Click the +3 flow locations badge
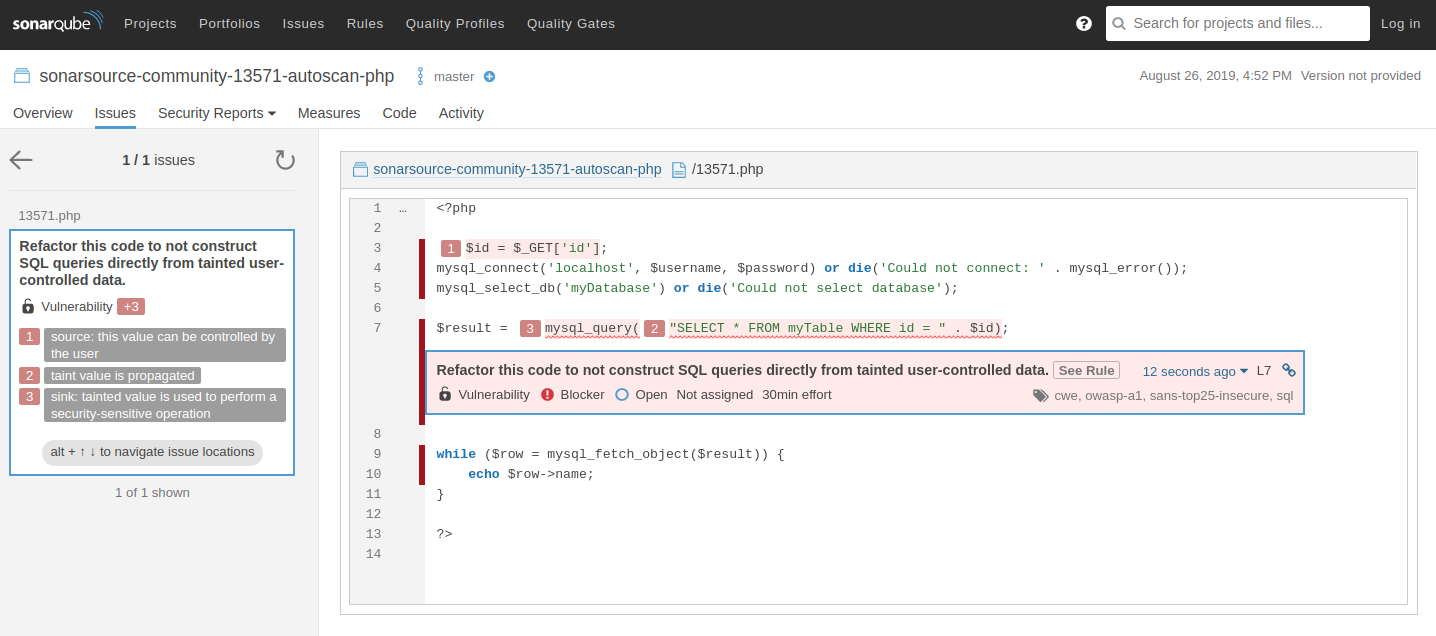 [x=131, y=307]
